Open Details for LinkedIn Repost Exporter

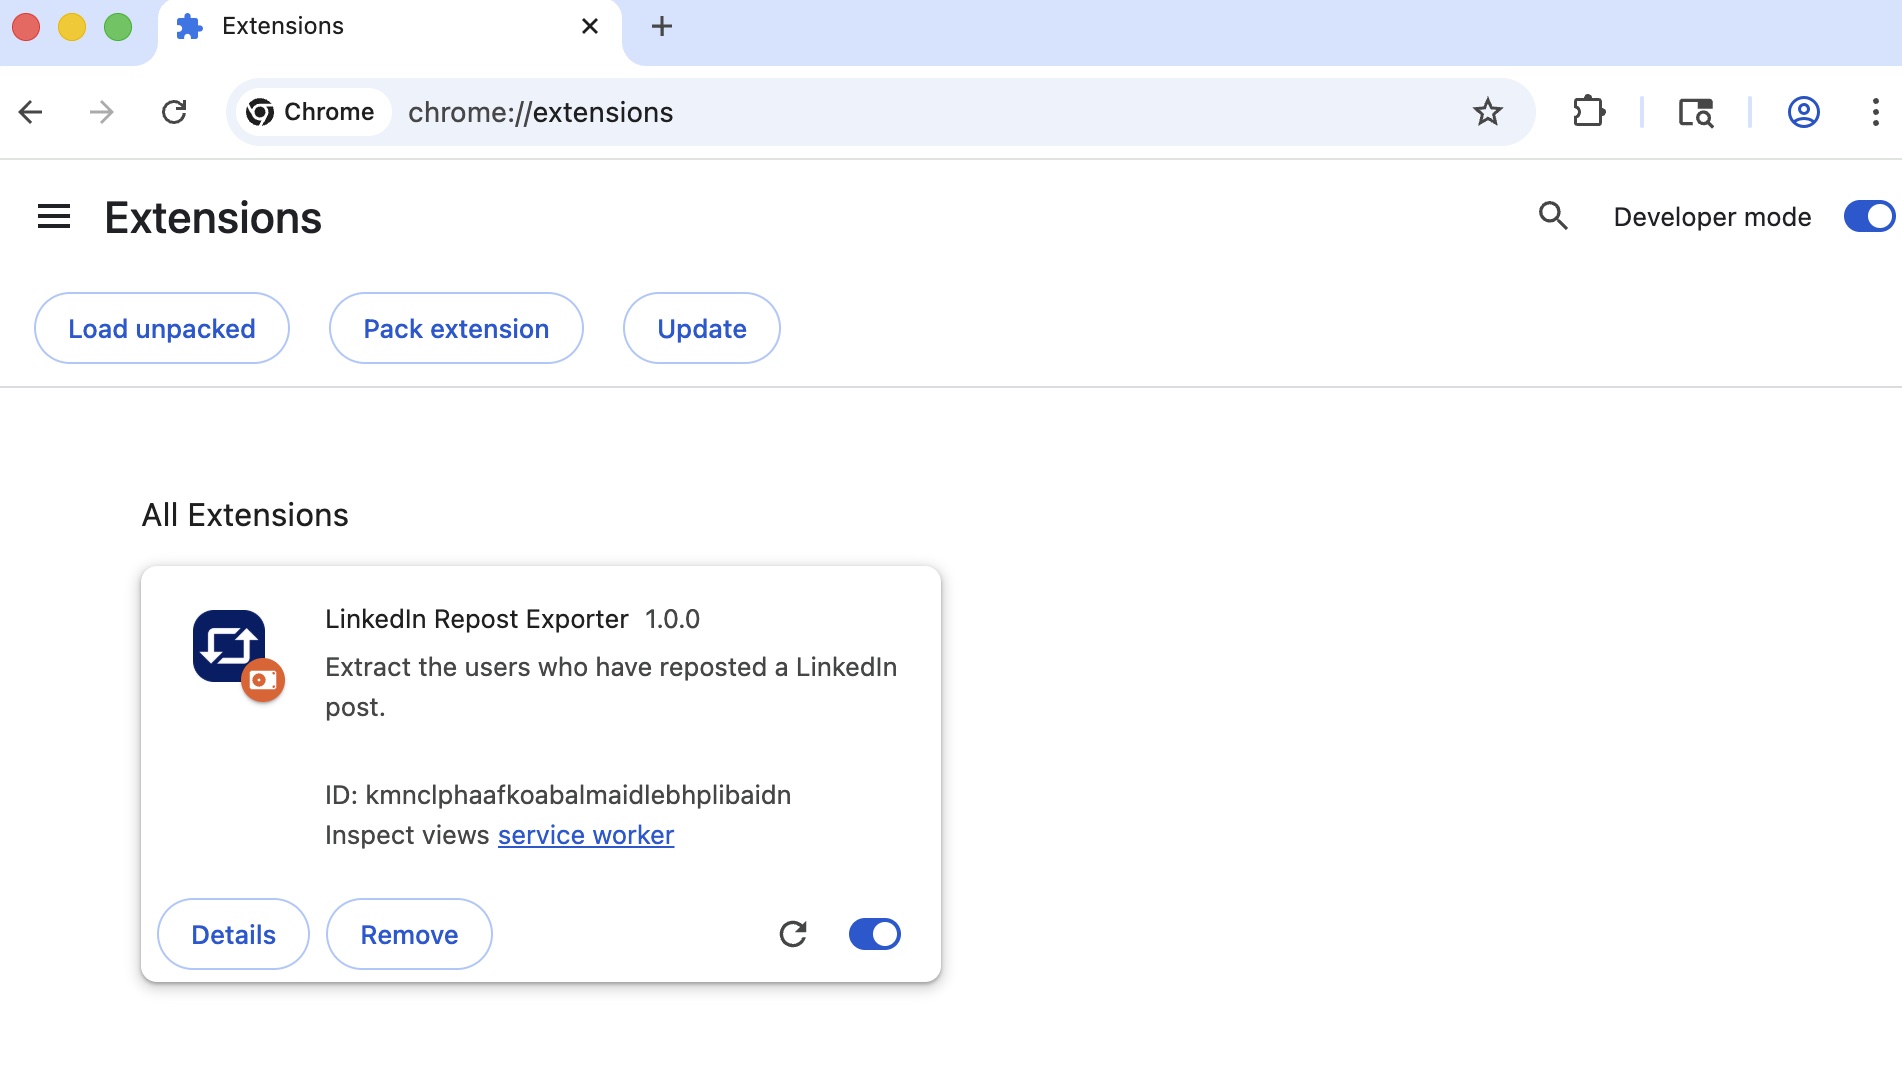coord(234,935)
